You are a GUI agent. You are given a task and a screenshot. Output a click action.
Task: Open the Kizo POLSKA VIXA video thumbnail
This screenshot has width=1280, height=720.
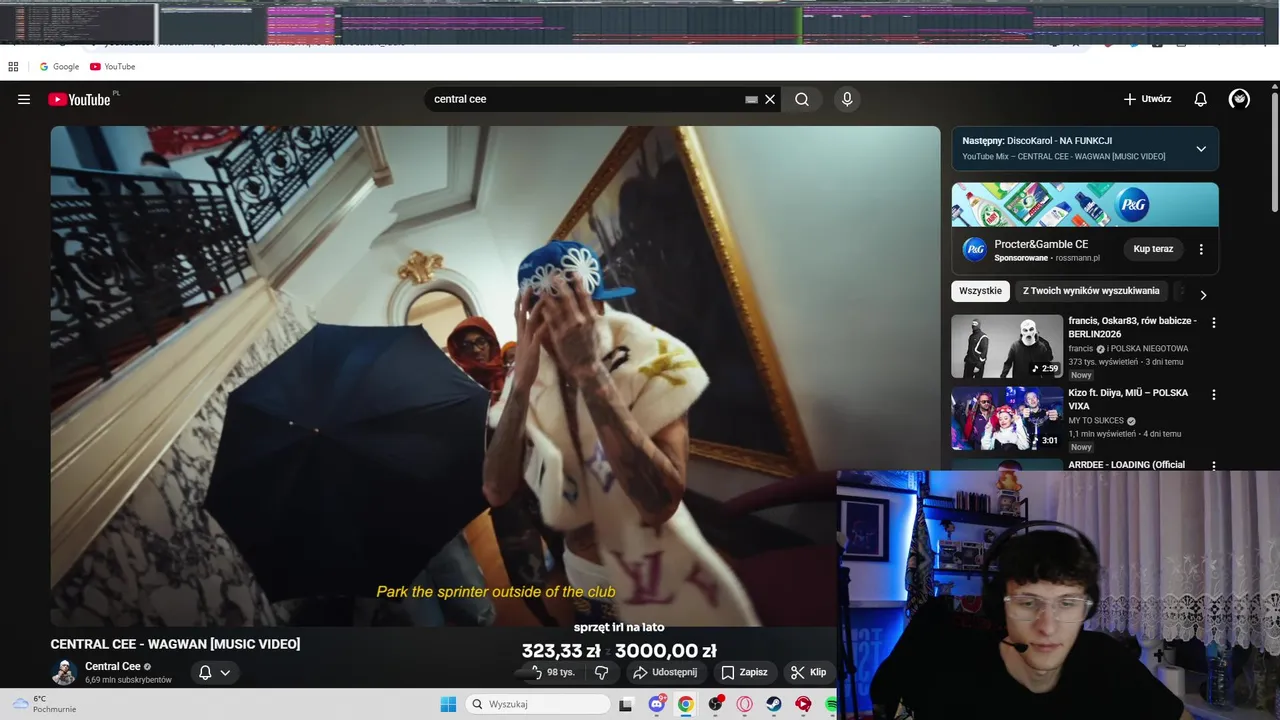1007,419
